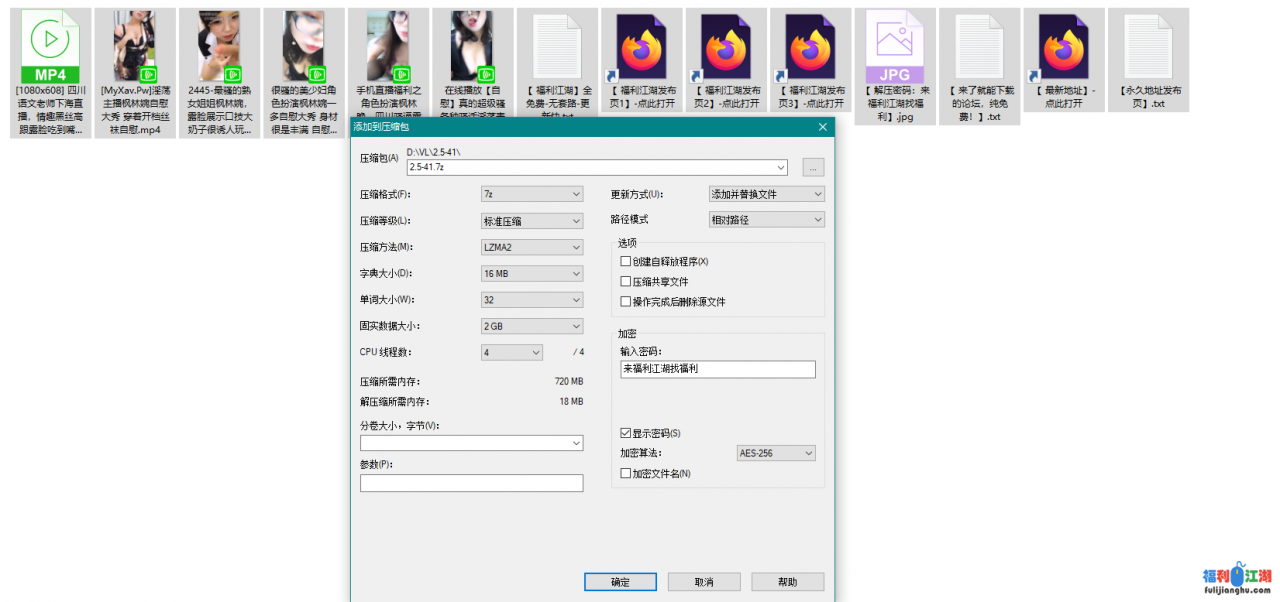This screenshot has height=602, width=1280.
Task: Open the 最新地址 Firefox shortcut
Action: (1063, 45)
